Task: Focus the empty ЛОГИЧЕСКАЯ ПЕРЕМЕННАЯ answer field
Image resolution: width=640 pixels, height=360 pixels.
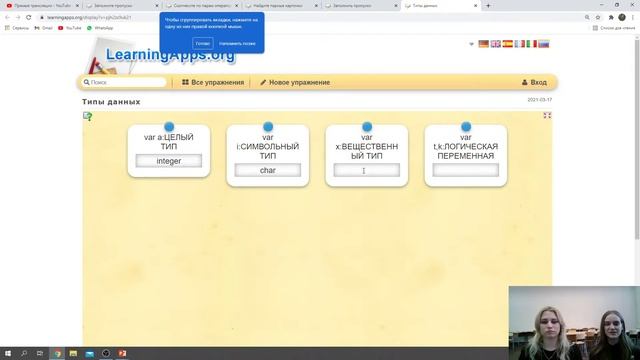Action: (x=466, y=170)
